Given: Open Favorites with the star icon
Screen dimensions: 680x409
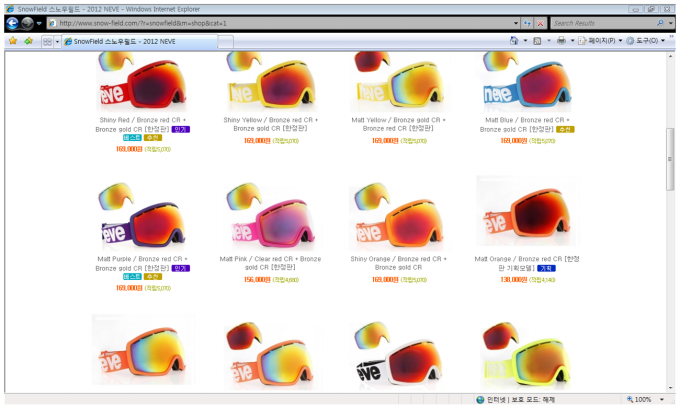Looking at the screenshot, I should click(13, 41).
